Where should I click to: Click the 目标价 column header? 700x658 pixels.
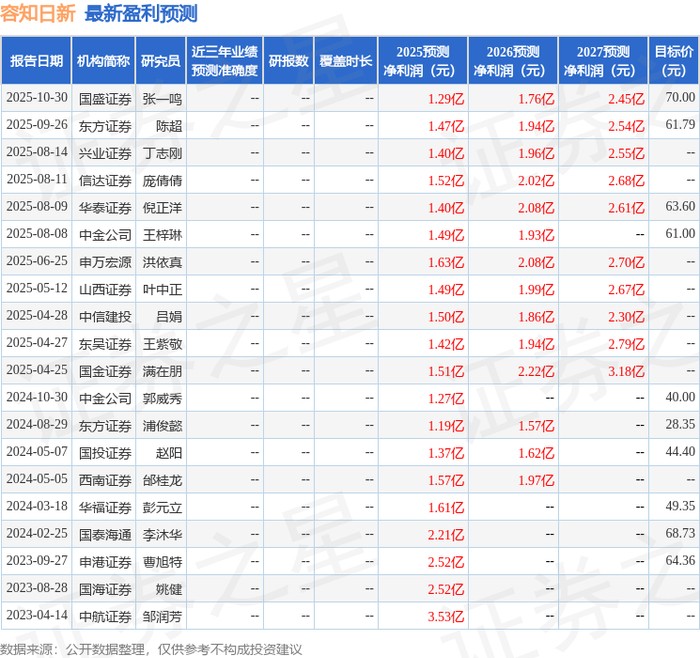point(674,61)
